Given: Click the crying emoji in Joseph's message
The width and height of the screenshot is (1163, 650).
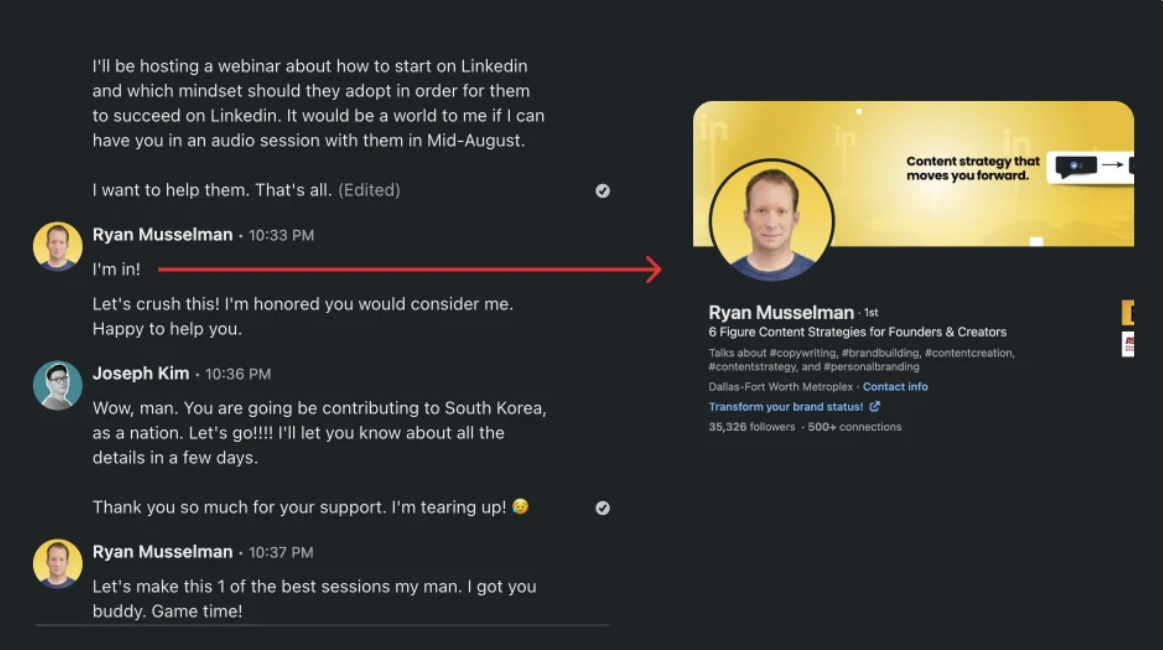Looking at the screenshot, I should point(520,507).
